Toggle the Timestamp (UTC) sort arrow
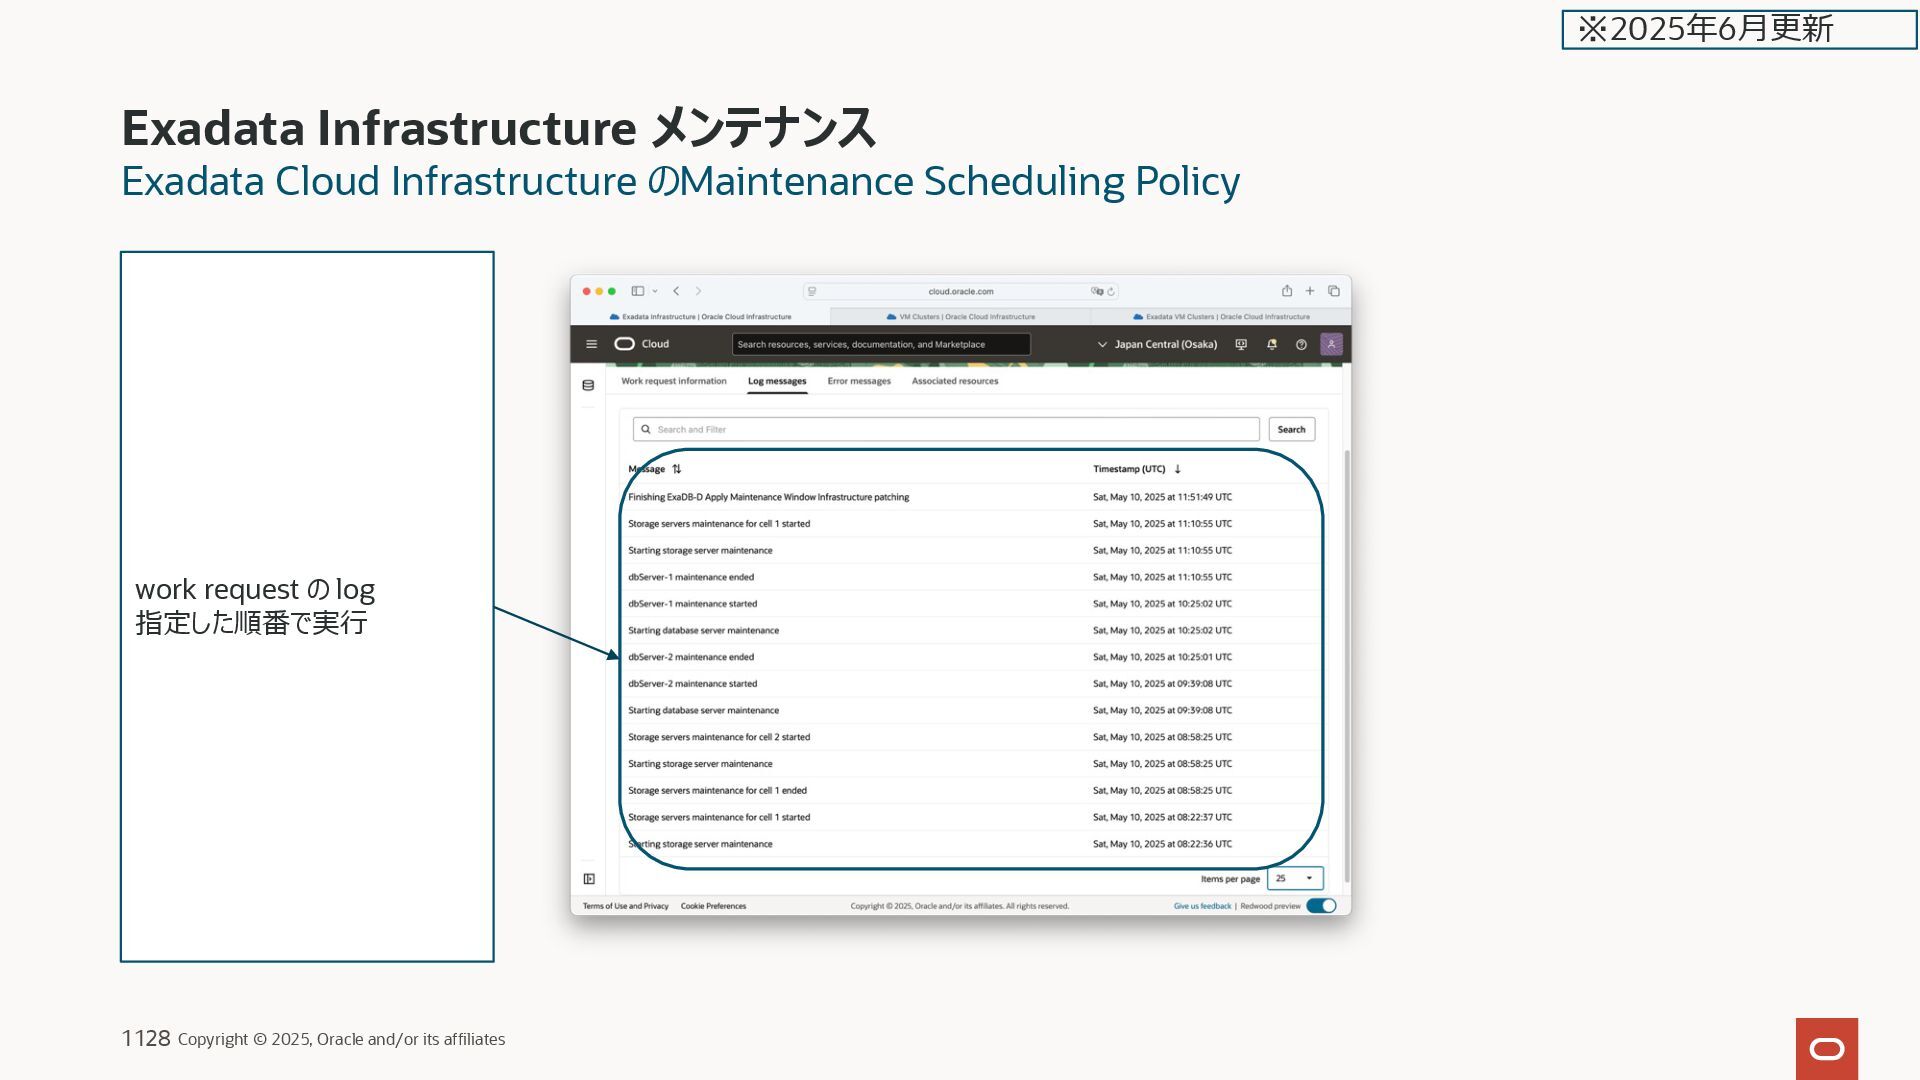 (1177, 469)
